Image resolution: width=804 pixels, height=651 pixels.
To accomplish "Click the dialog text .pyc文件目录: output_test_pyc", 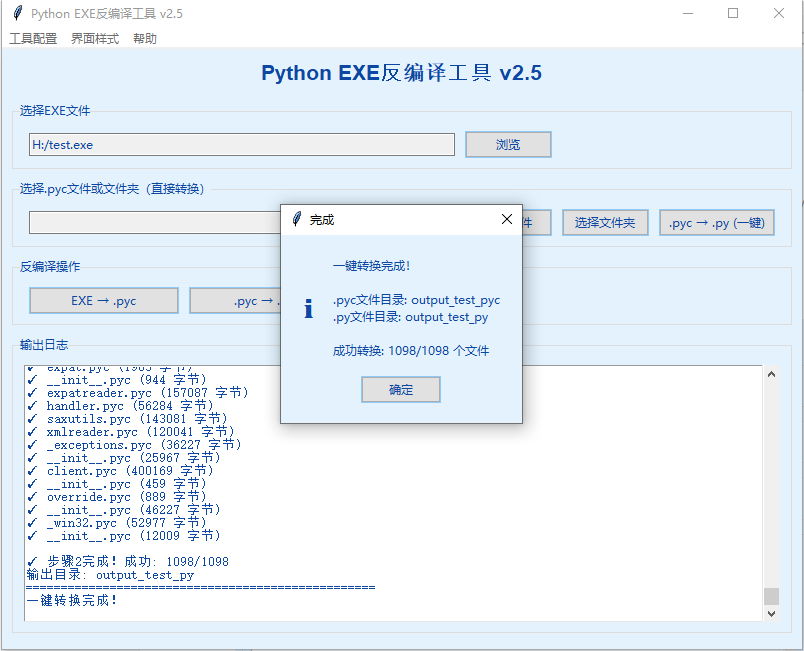I will pyautogui.click(x=416, y=300).
